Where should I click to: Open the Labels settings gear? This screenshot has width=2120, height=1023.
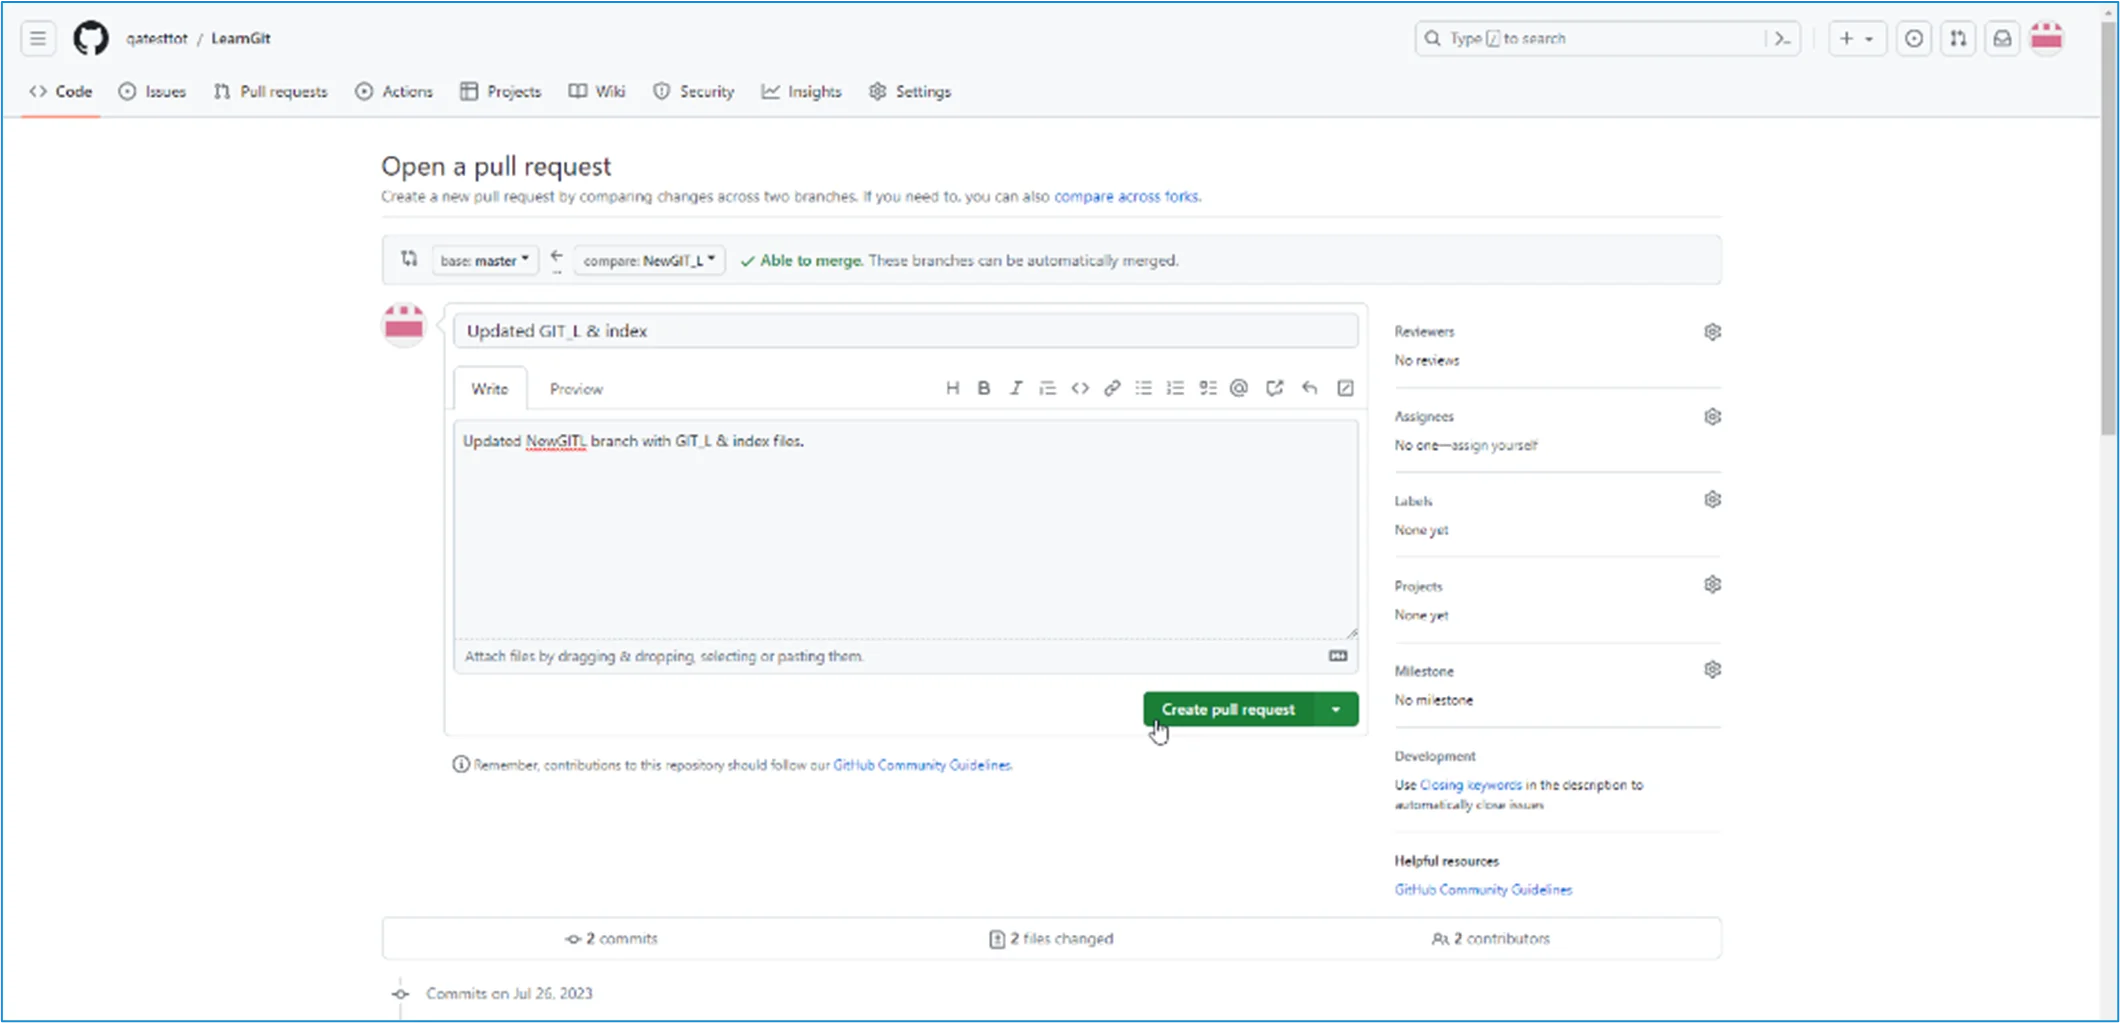1712,499
